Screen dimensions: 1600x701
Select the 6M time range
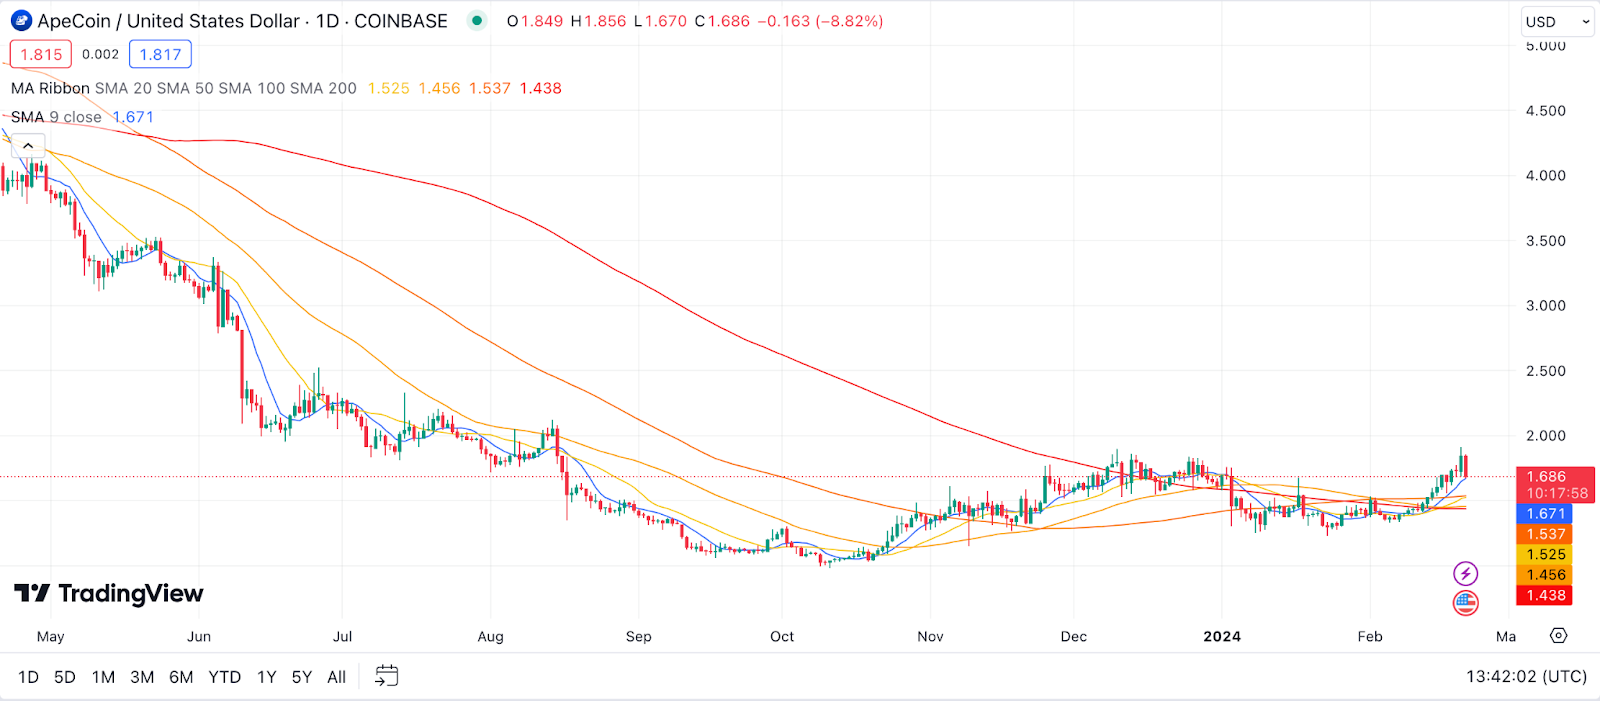click(x=181, y=677)
